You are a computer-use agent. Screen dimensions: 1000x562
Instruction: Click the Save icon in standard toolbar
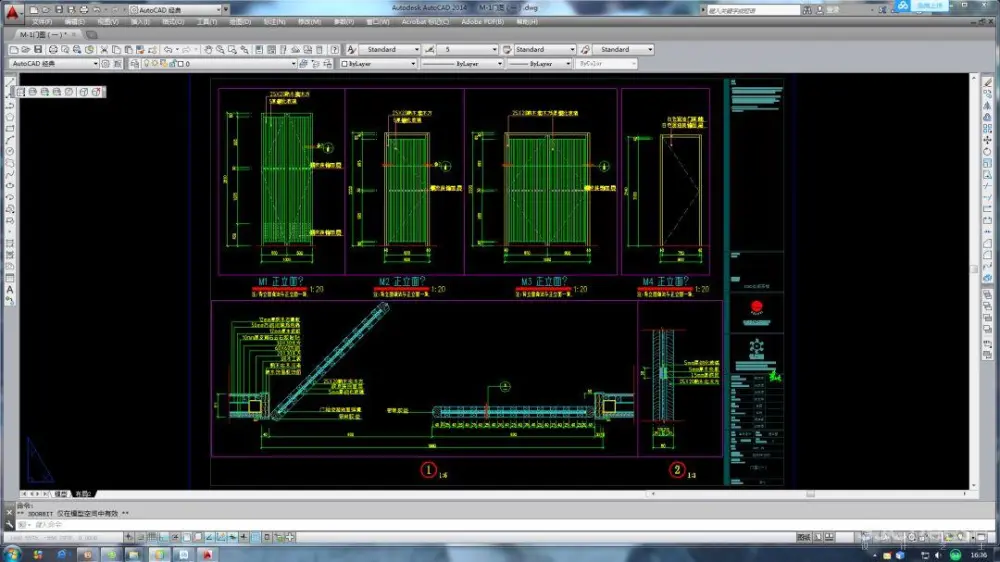[38, 49]
